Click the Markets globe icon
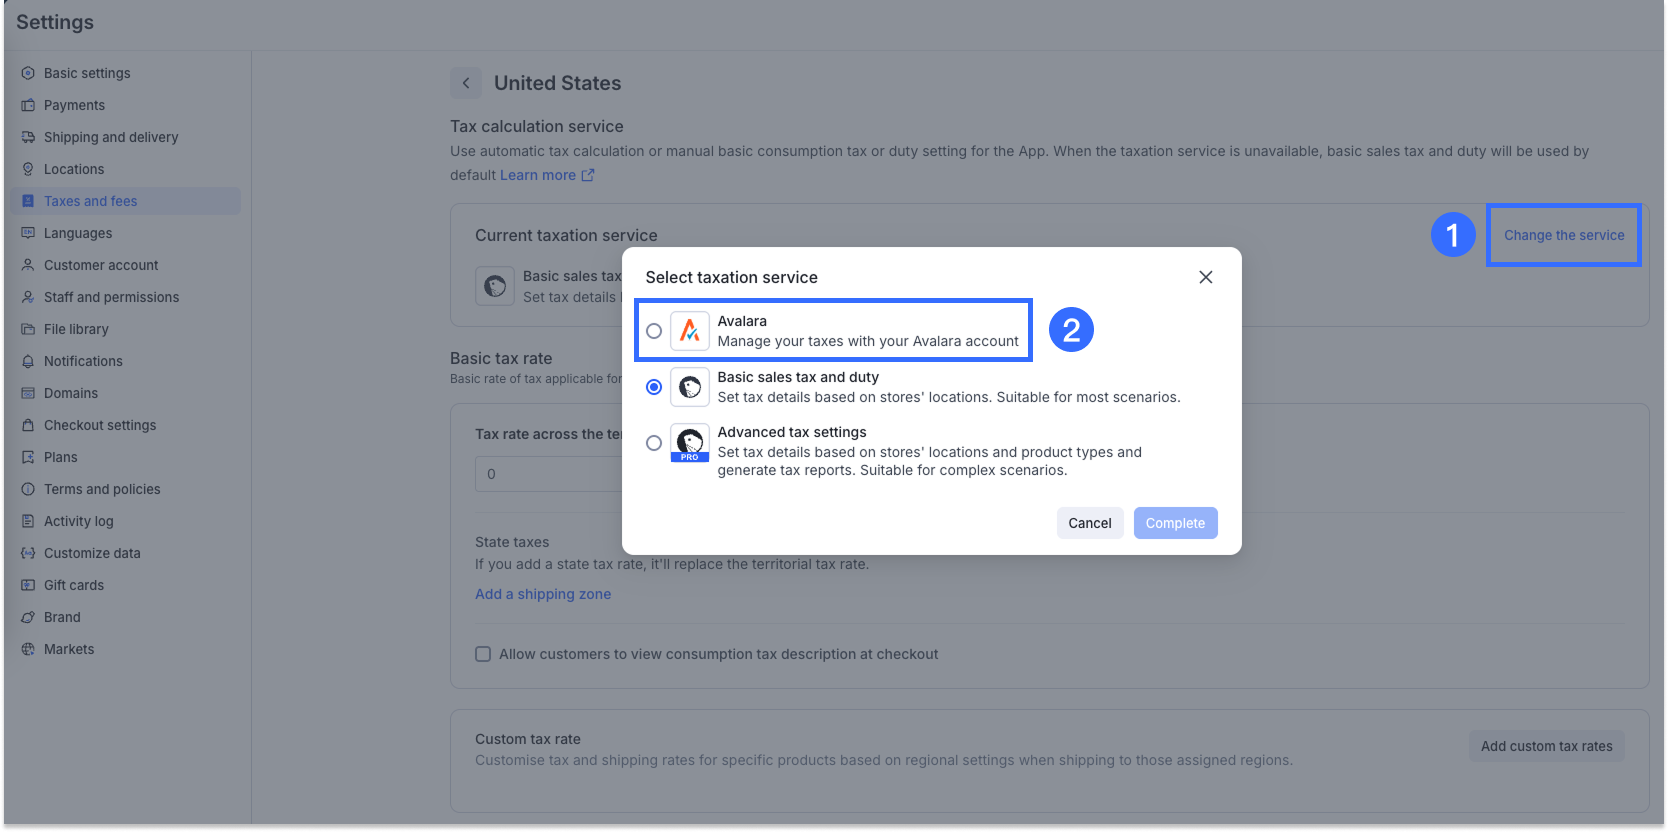Screen dimensions: 1668x832 tap(28, 649)
